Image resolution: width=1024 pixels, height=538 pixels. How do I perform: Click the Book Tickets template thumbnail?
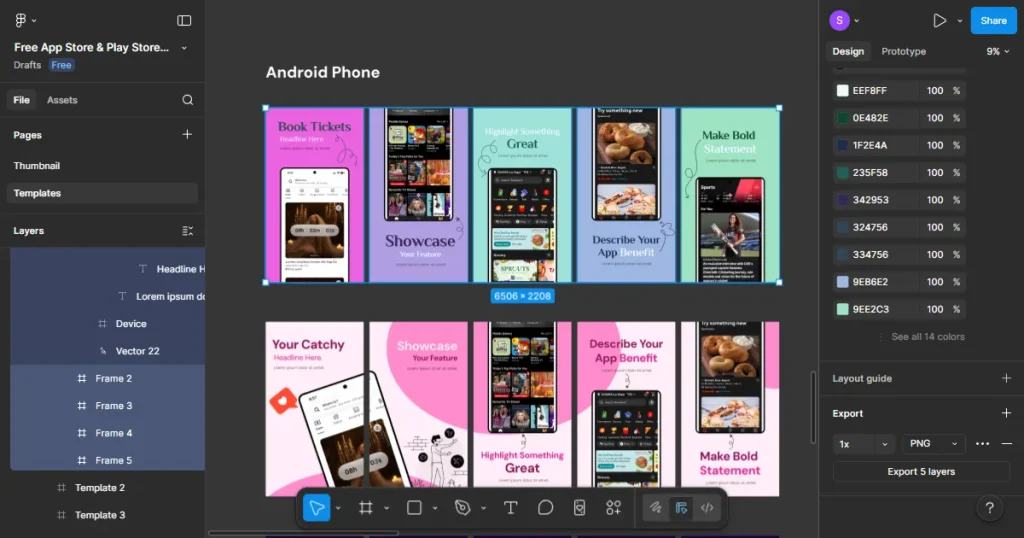315,195
